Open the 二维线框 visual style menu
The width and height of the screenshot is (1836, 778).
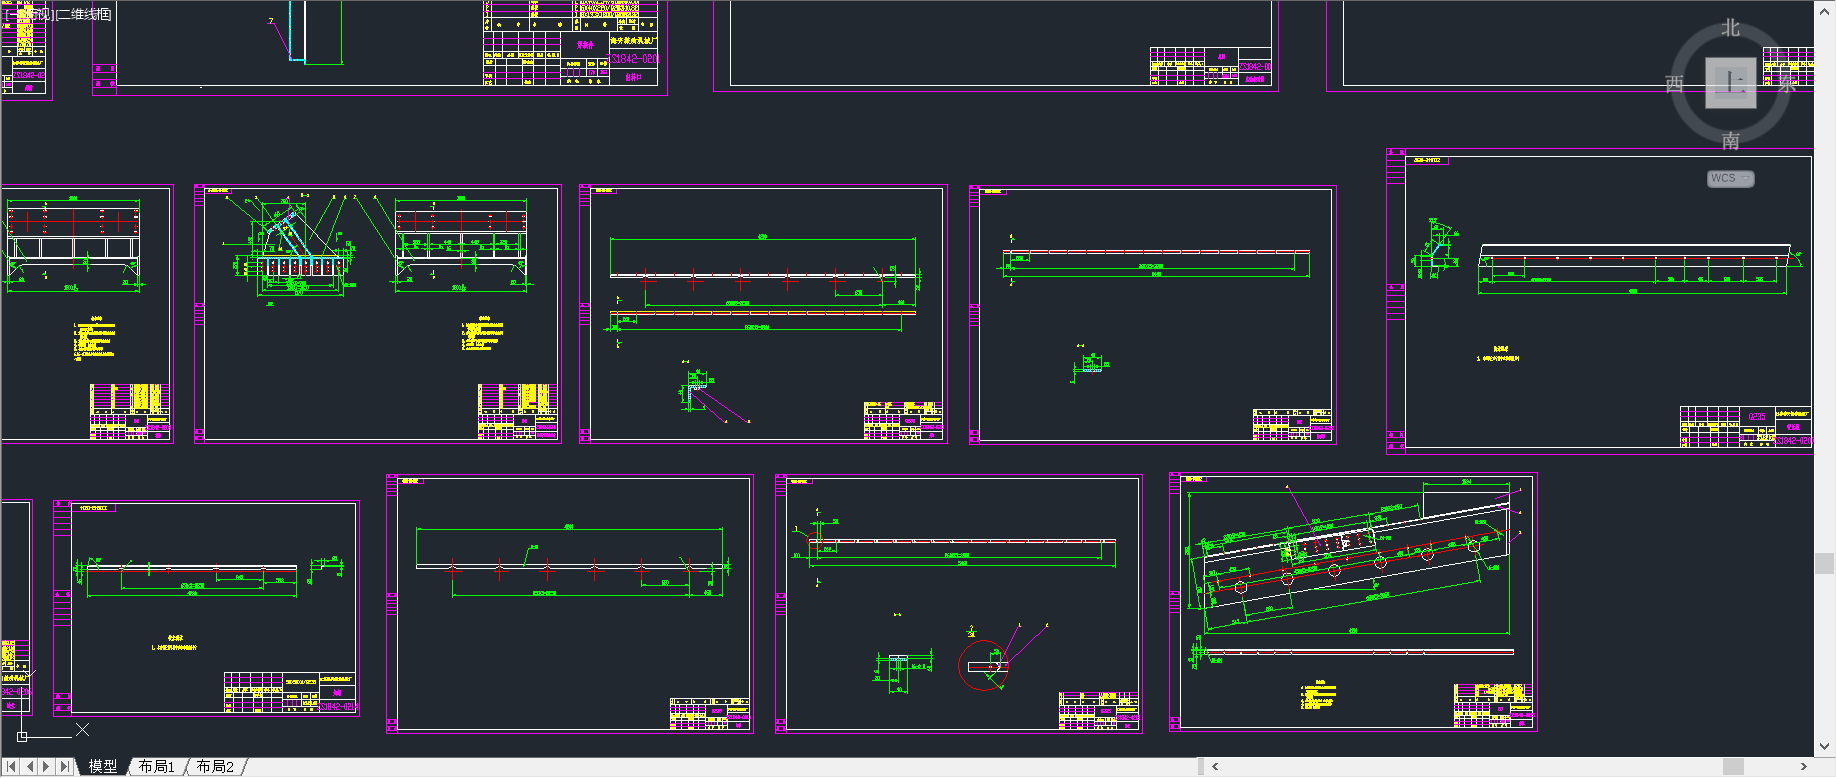[x=84, y=14]
